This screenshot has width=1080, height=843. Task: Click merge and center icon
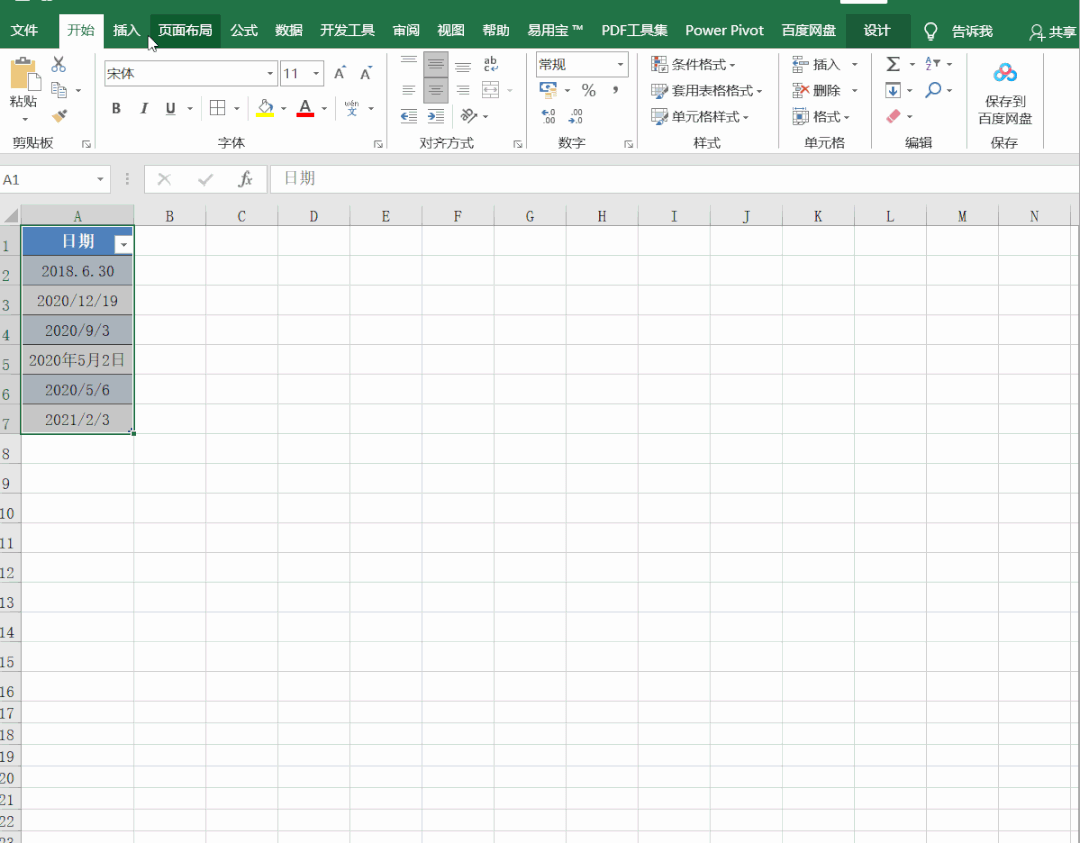490,90
